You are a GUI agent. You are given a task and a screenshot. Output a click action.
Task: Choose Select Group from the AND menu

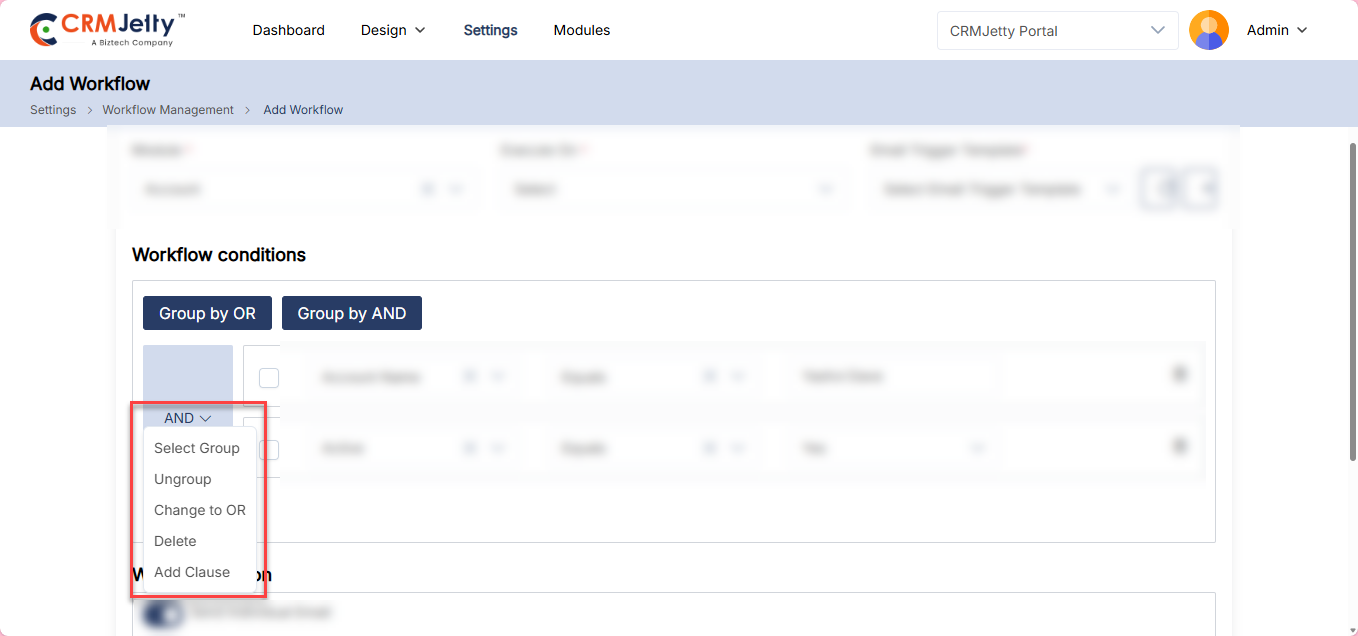(x=197, y=448)
